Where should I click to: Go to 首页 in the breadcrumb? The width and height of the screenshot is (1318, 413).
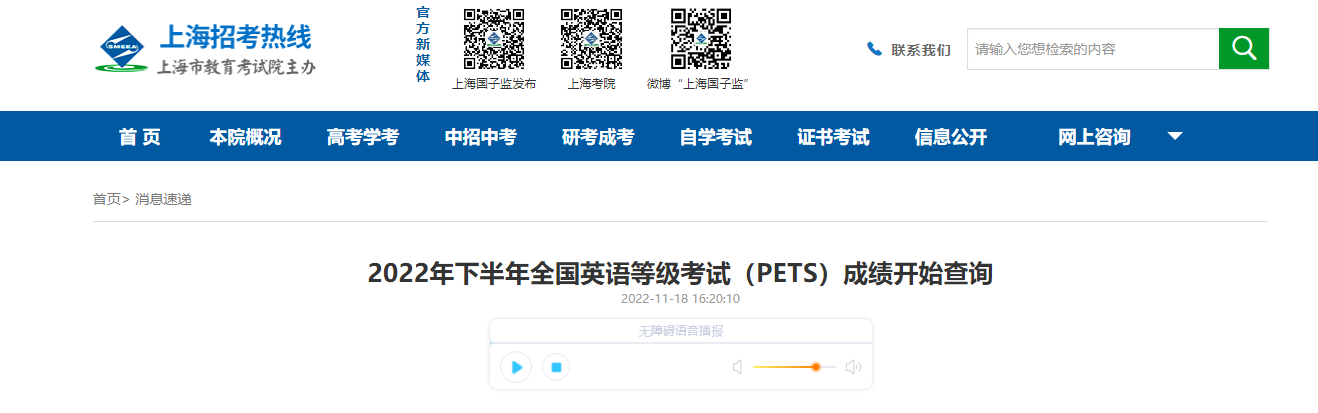tap(107, 199)
